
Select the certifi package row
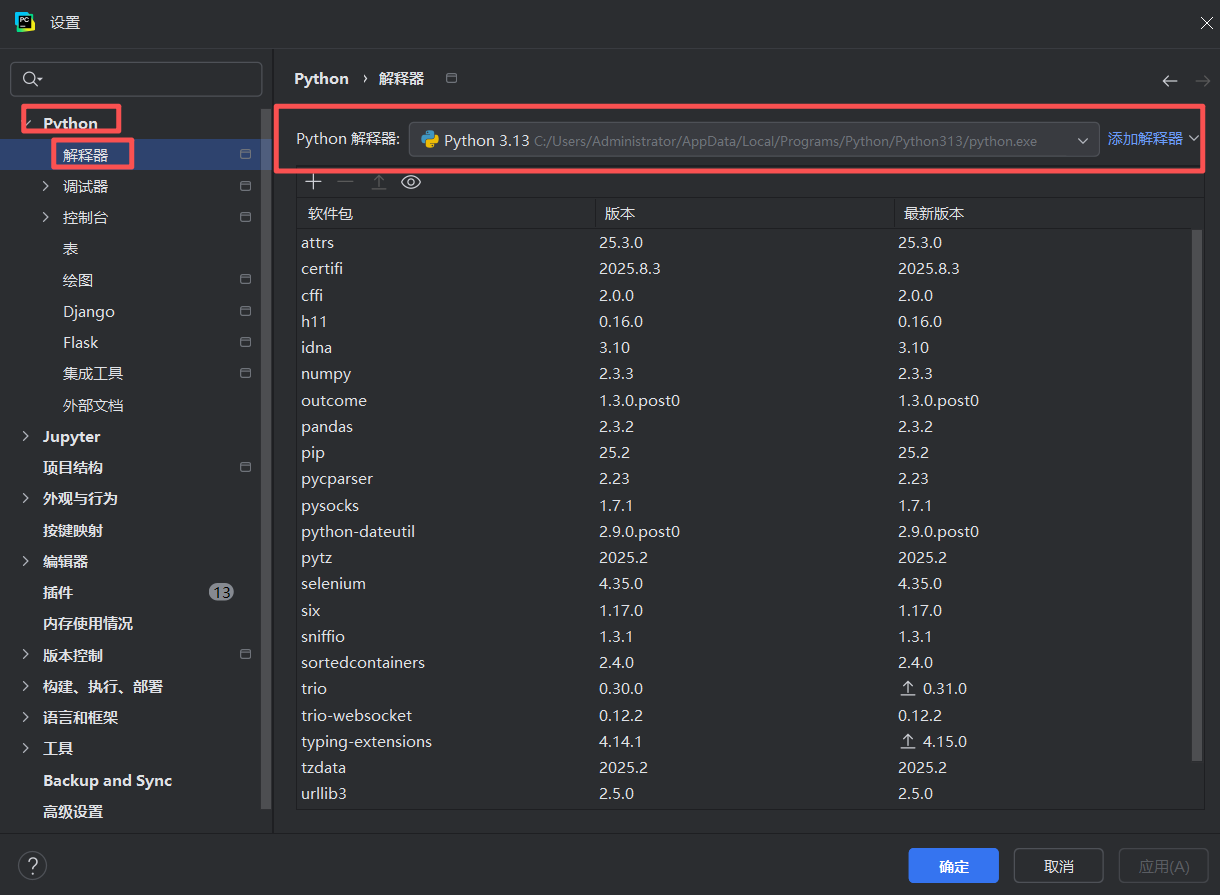(x=744, y=268)
